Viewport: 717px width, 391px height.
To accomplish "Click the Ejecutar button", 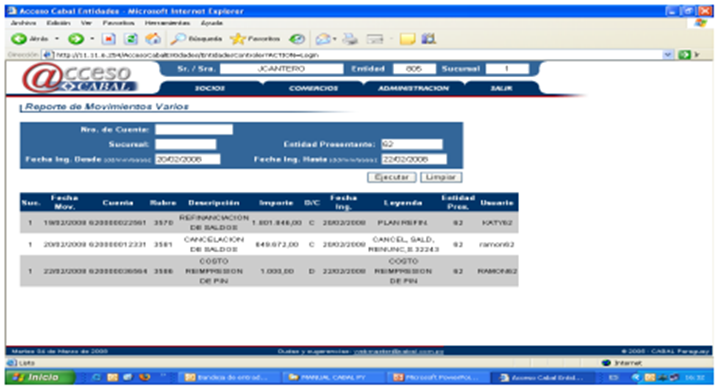I will tap(392, 177).
